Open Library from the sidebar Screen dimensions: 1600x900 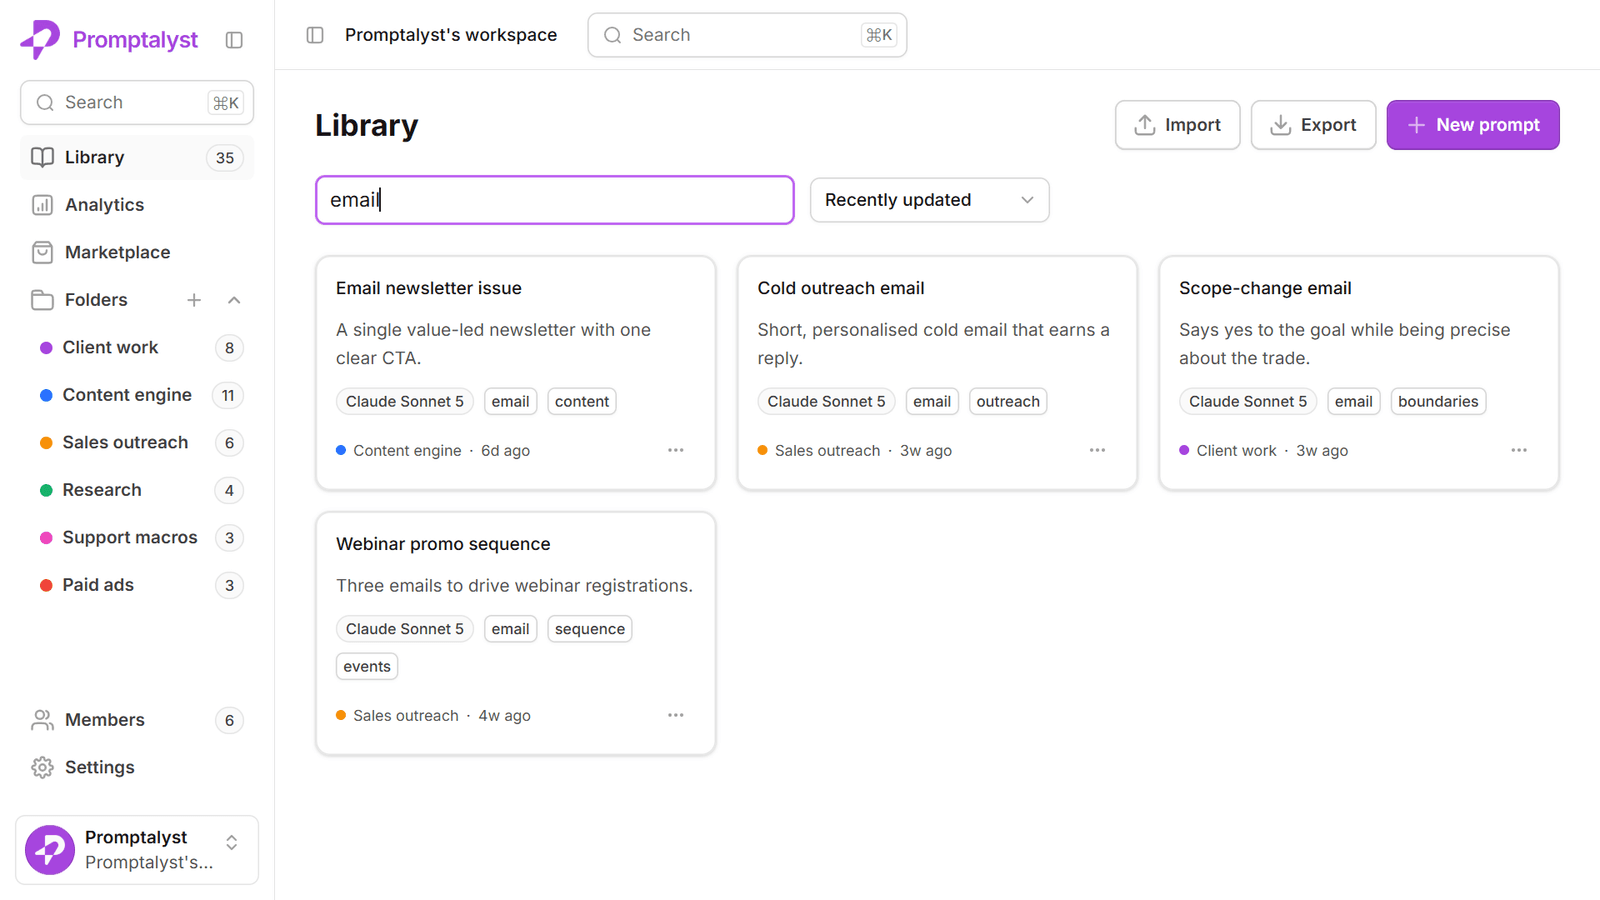click(137, 157)
